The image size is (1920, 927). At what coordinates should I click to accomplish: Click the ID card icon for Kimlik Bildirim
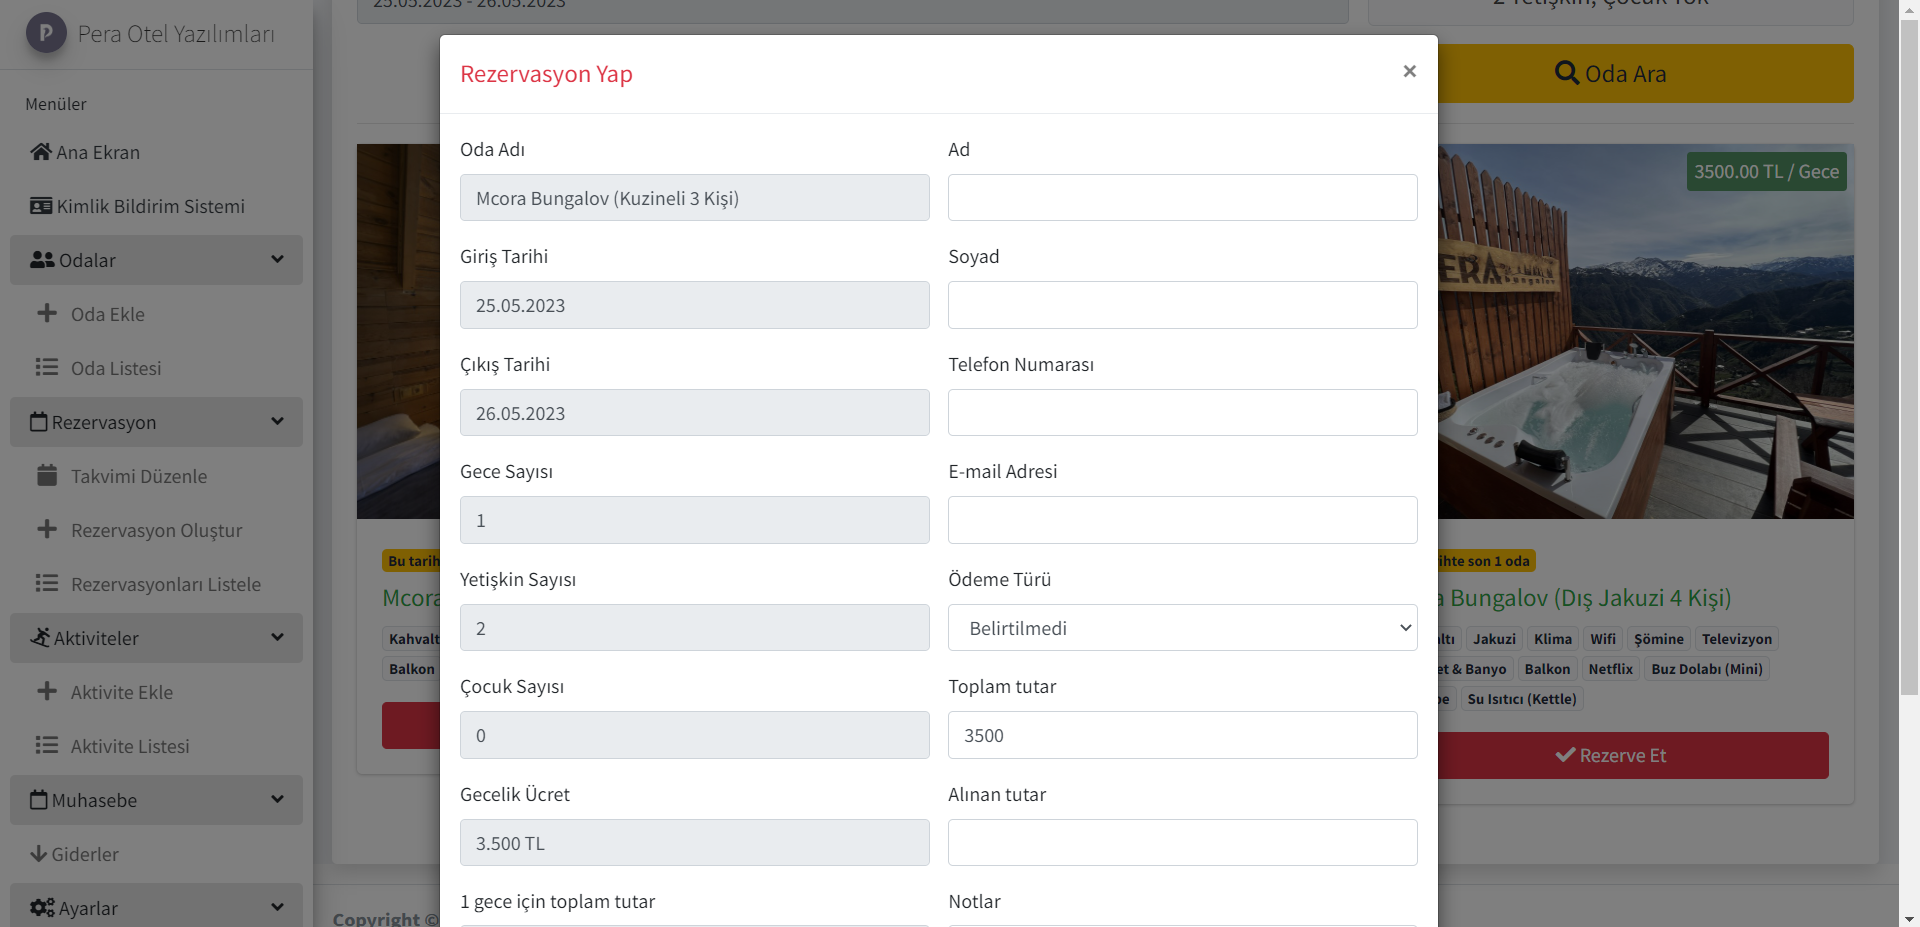click(x=41, y=206)
